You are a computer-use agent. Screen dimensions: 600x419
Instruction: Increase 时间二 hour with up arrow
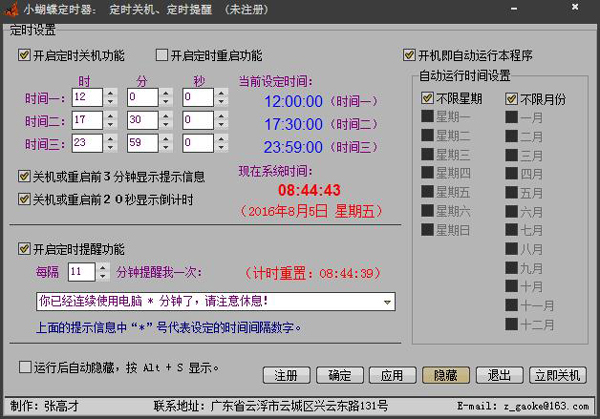tap(111, 116)
